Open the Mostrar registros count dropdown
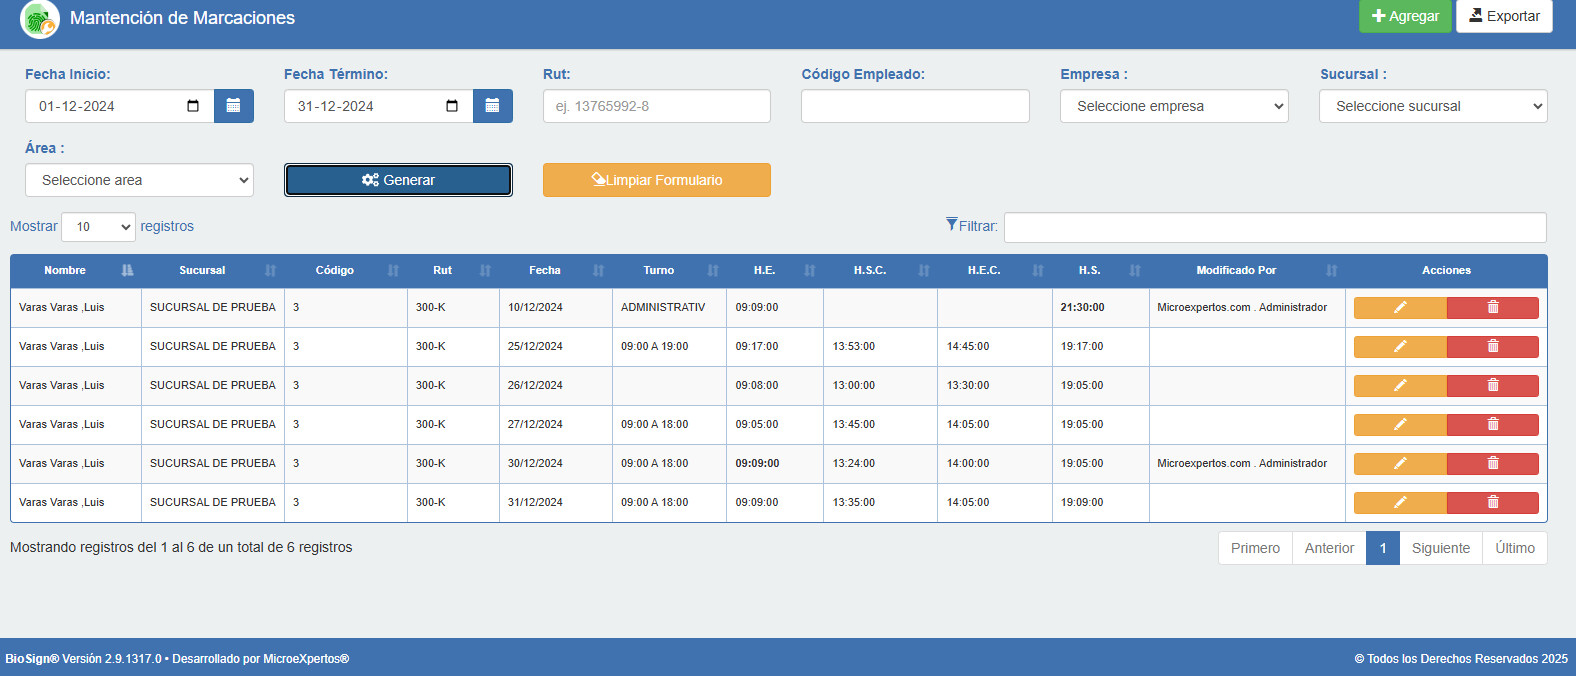The width and height of the screenshot is (1576, 676). point(98,227)
